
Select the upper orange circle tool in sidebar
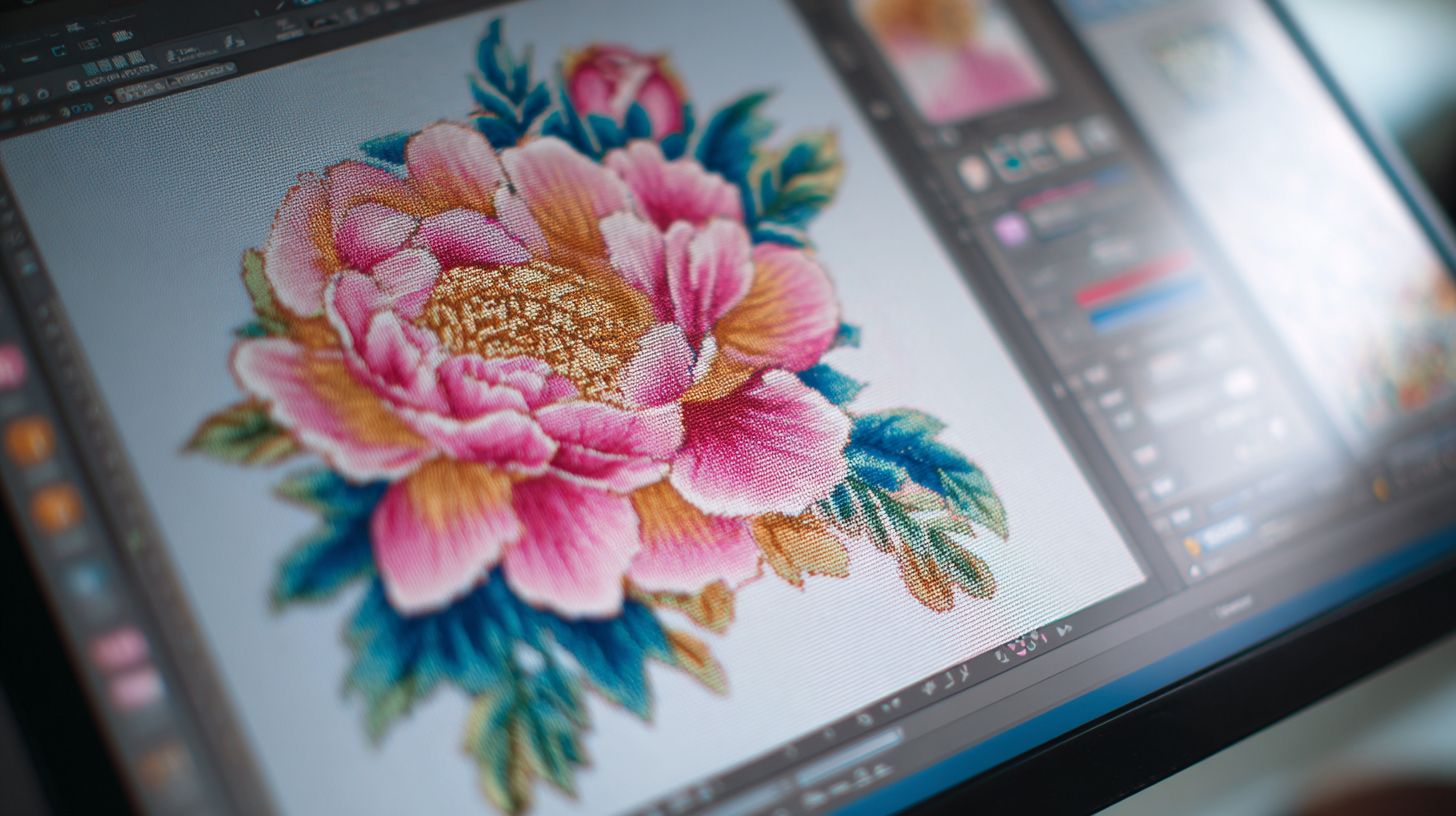click(29, 440)
